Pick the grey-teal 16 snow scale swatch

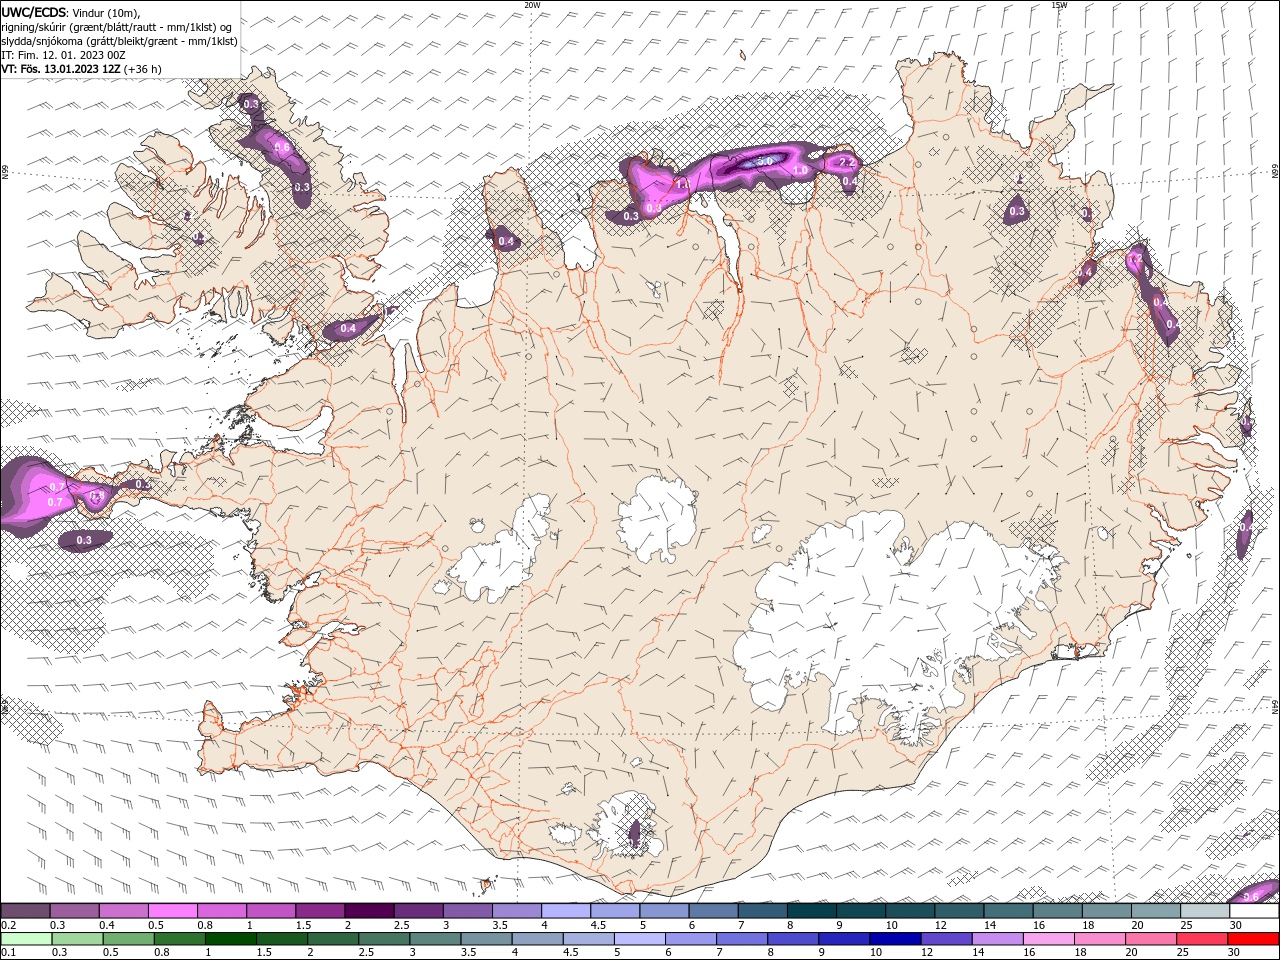(1057, 911)
